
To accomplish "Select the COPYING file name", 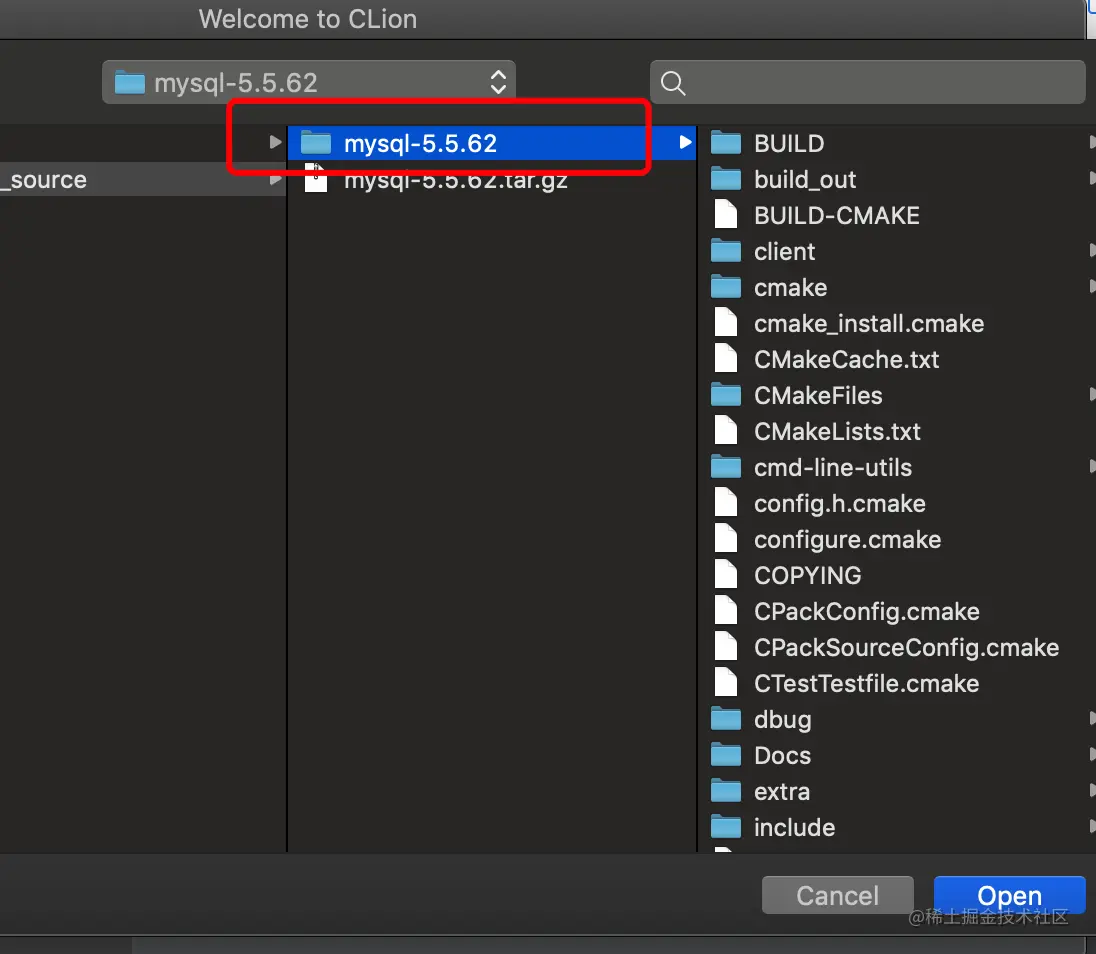I will [807, 575].
